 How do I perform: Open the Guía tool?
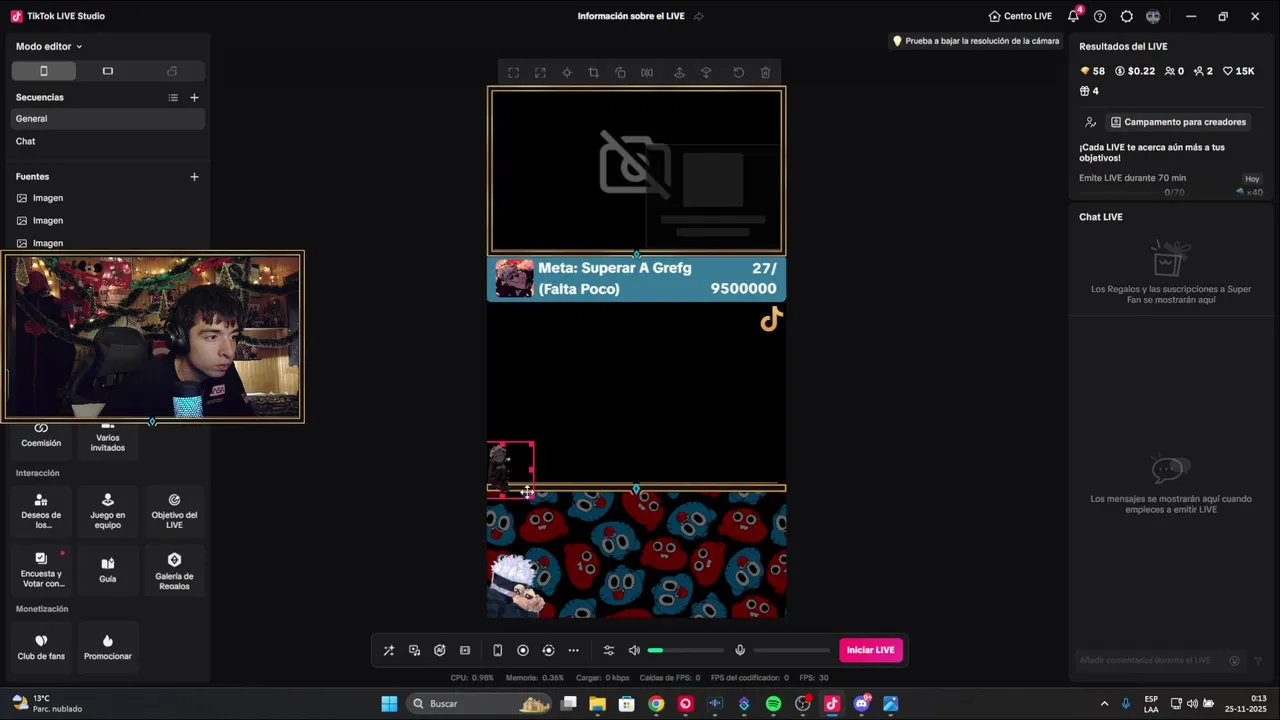[108, 570]
